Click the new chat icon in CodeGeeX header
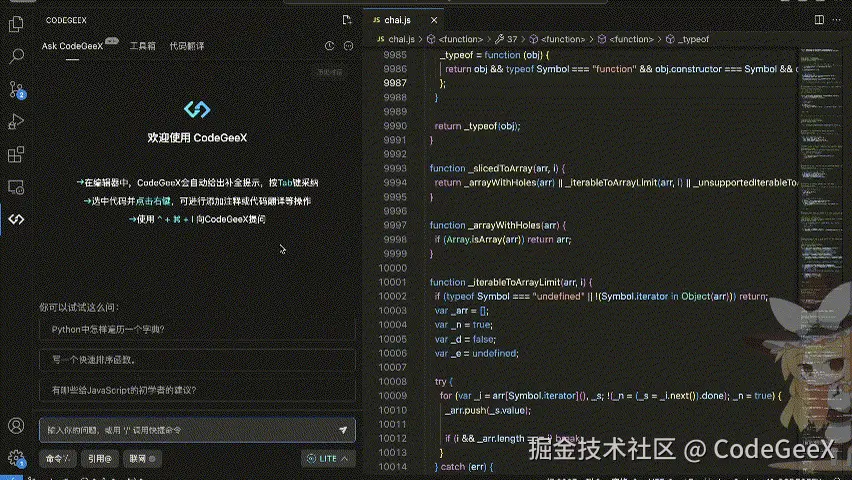Screen dimensions: 852x480 347,20
